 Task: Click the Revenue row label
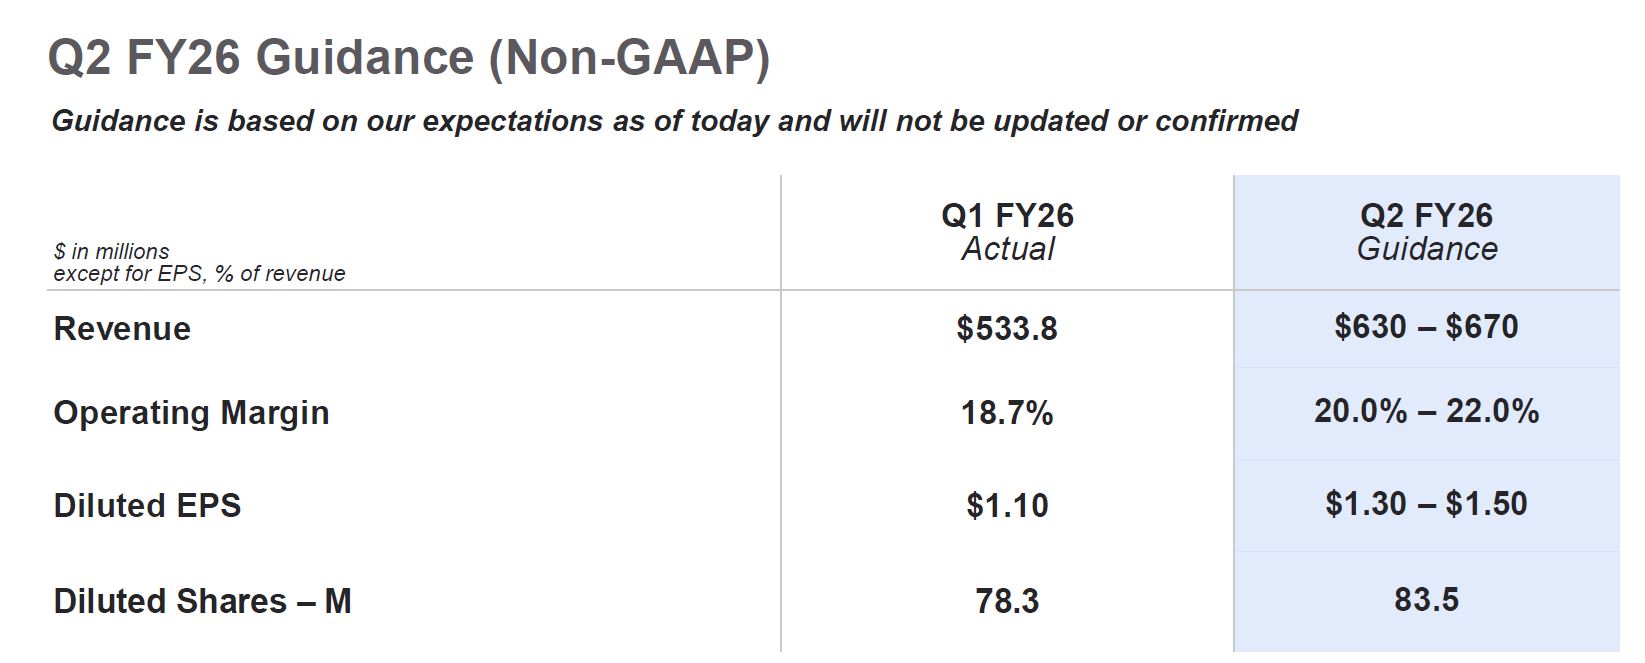tap(122, 329)
